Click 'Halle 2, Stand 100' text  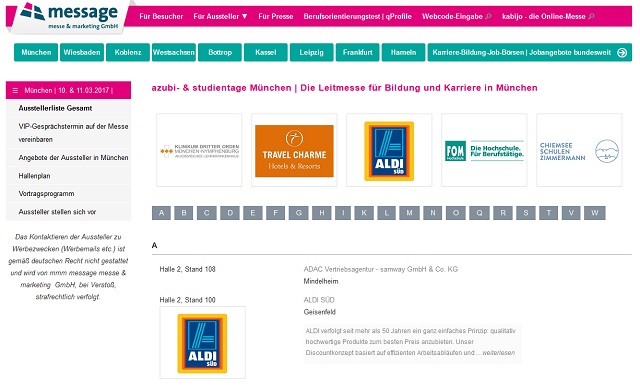[187, 300]
